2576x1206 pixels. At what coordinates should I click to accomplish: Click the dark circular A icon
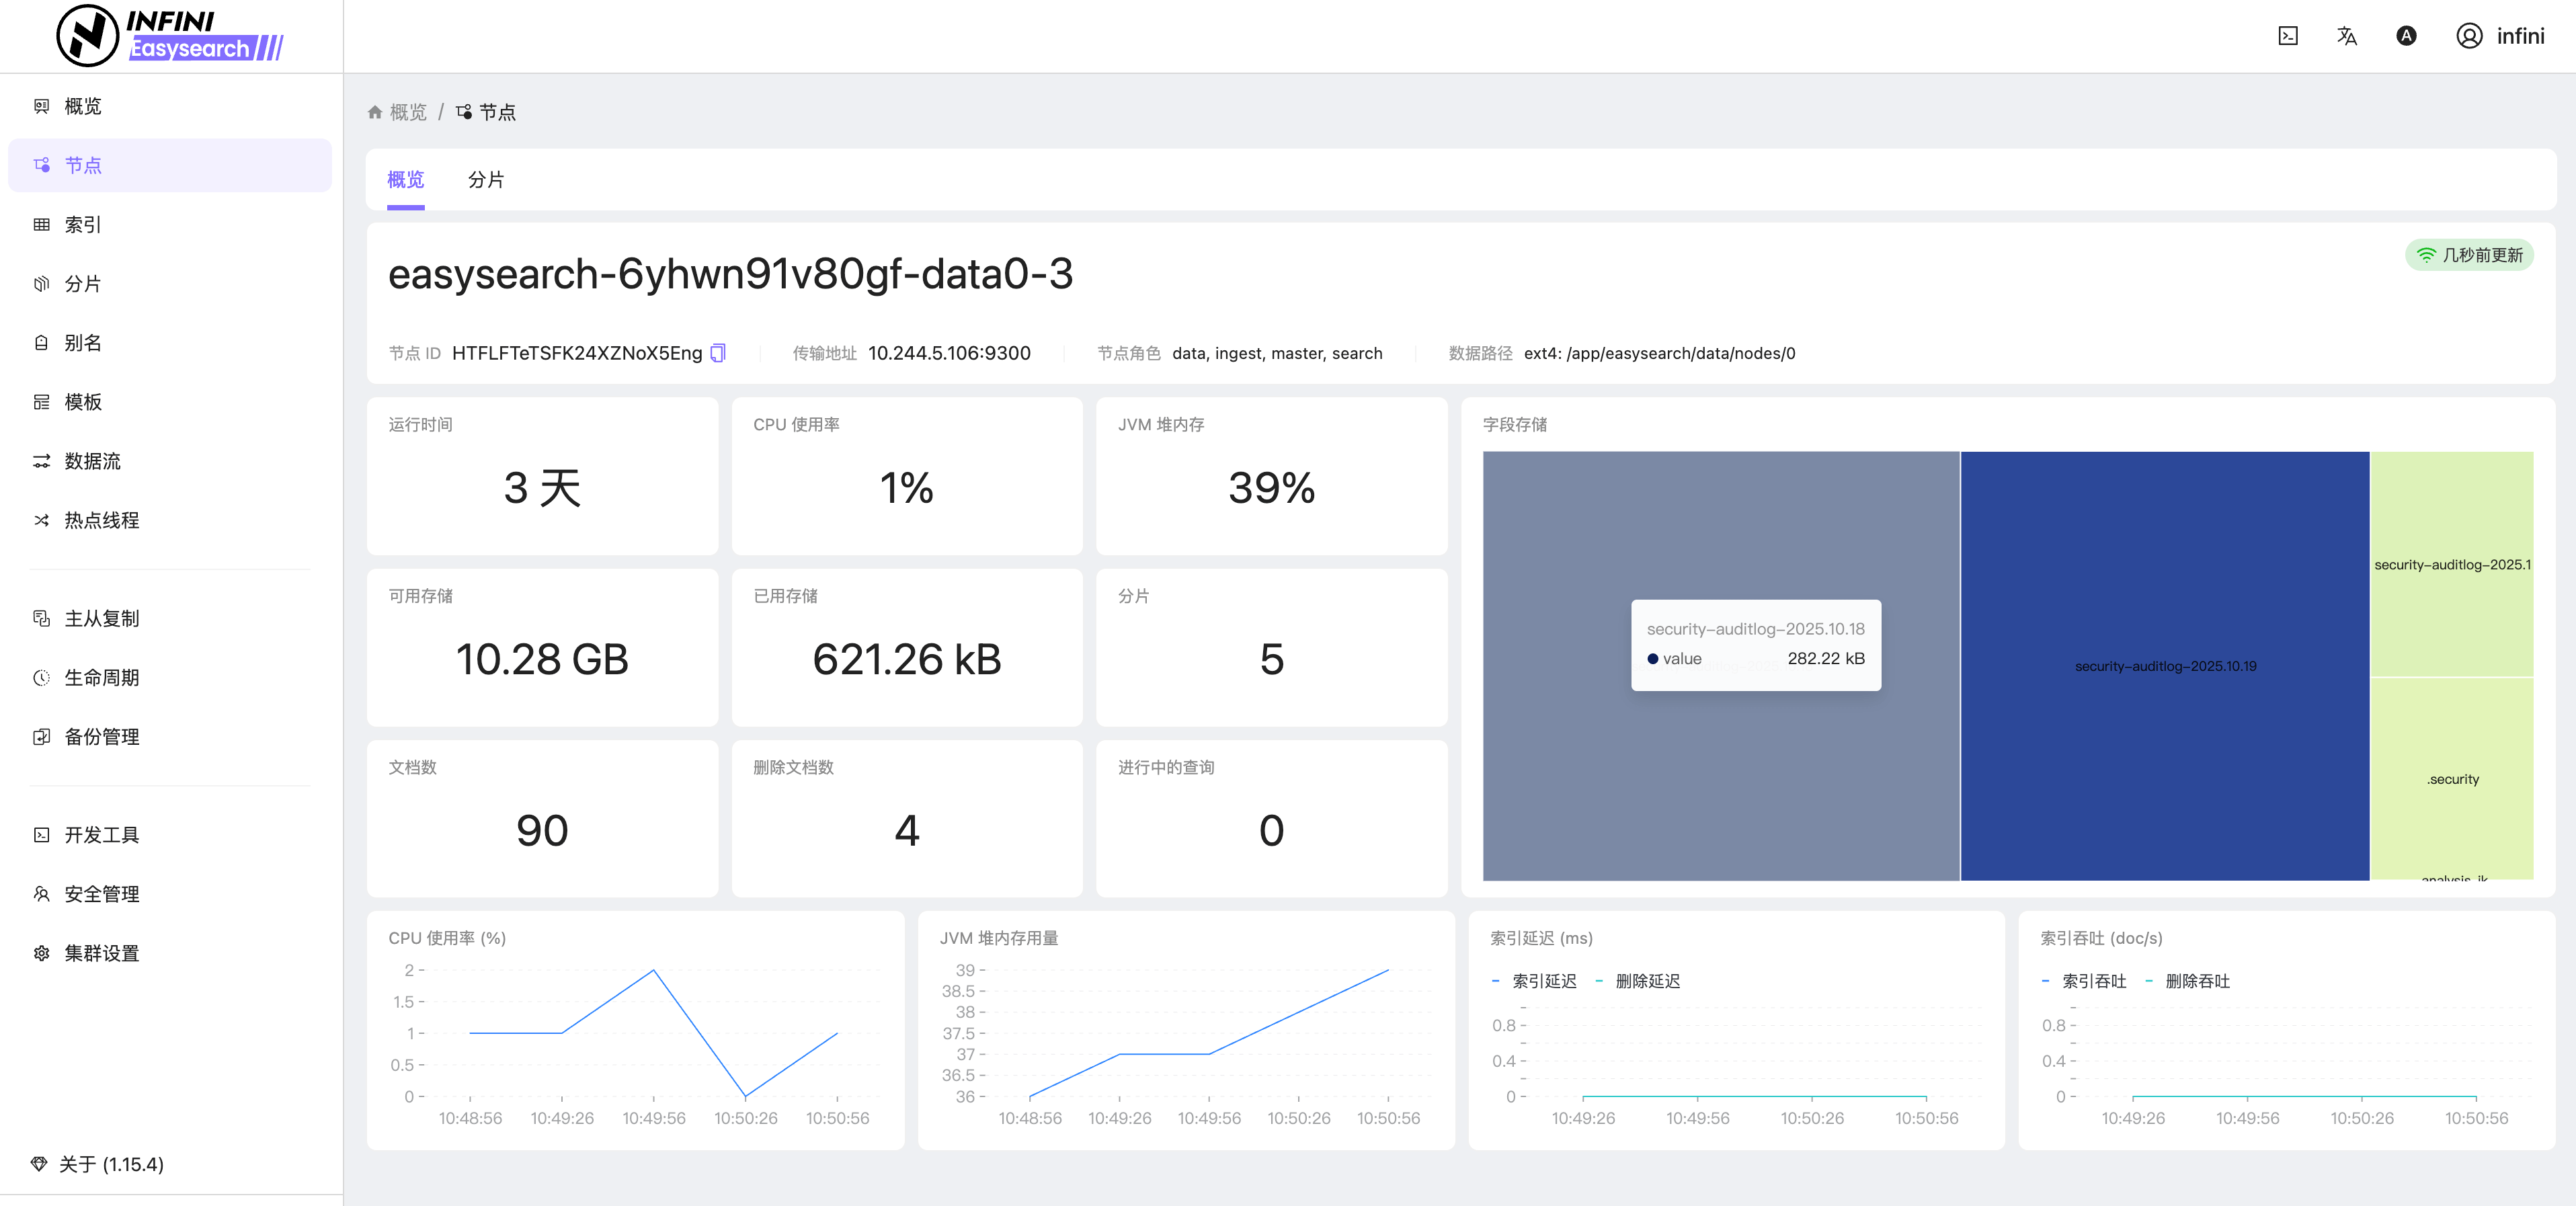2406,36
